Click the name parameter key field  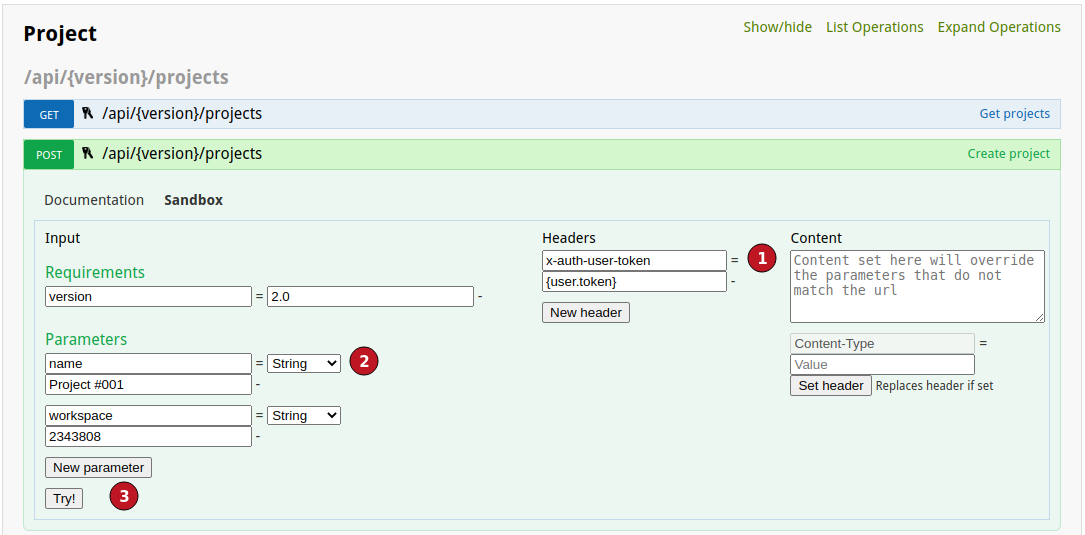coord(148,363)
